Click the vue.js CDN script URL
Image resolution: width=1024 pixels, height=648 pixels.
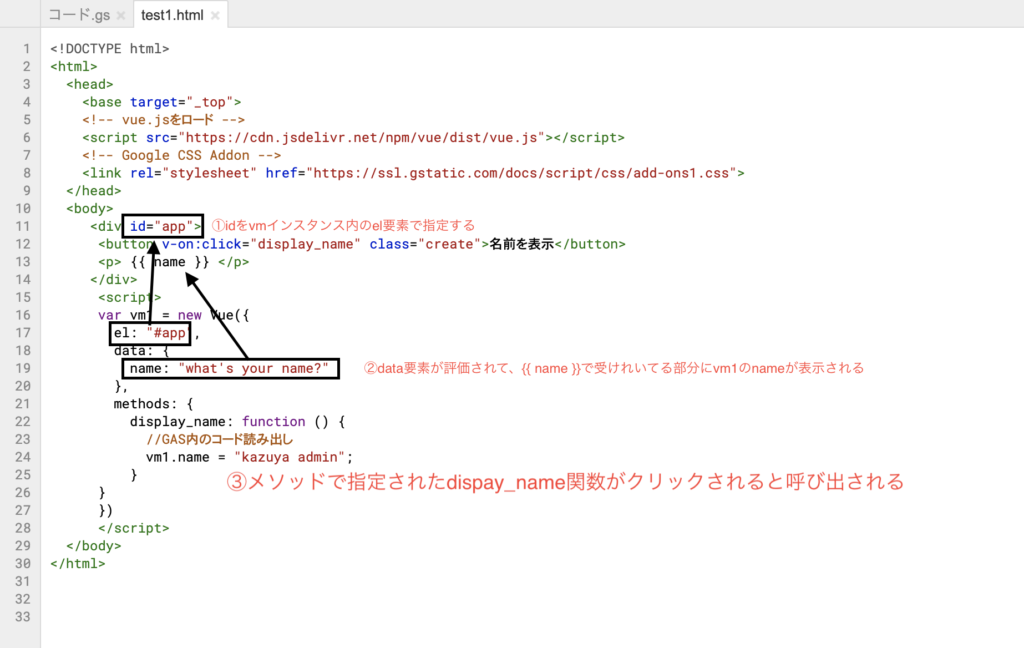tap(361, 138)
